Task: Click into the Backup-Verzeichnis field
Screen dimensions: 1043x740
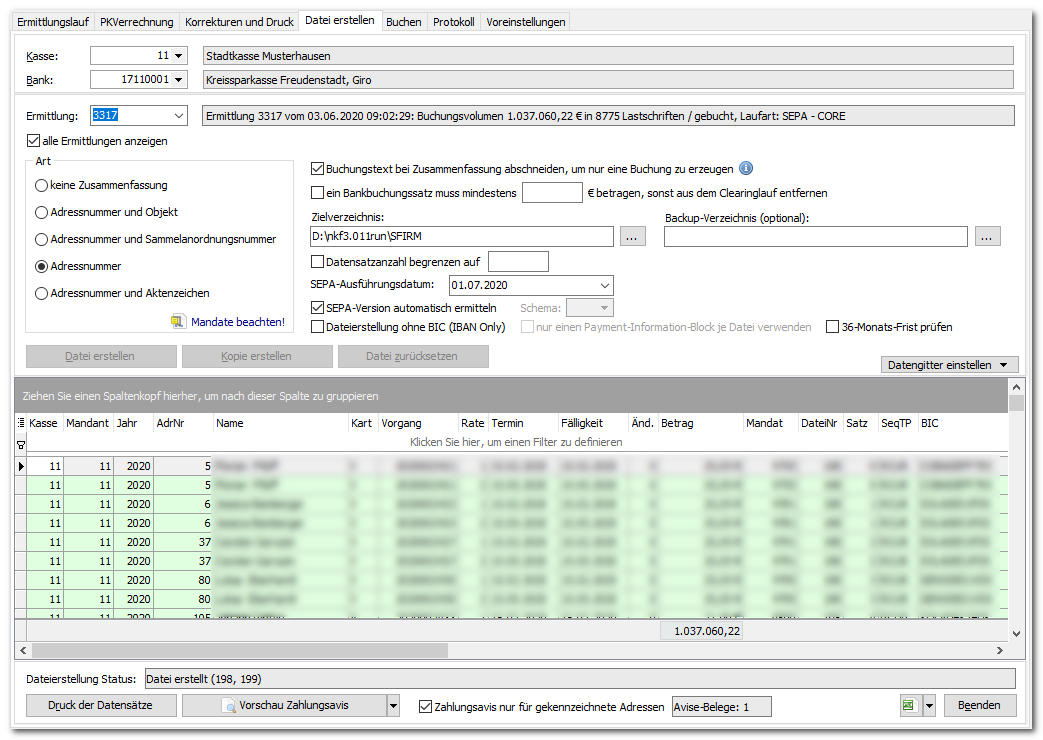Action: [x=816, y=236]
